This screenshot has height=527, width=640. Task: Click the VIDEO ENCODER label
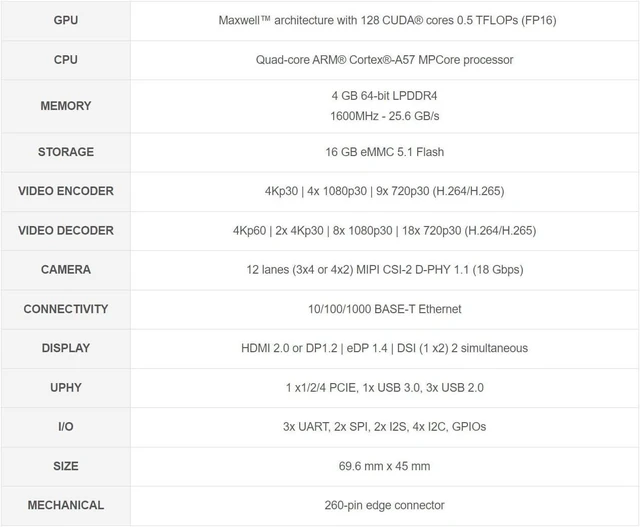pyautogui.click(x=66, y=191)
